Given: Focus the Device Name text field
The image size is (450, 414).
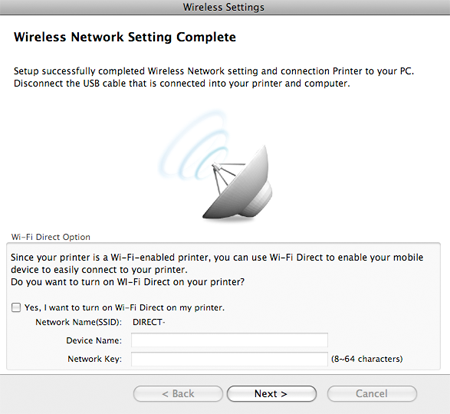Looking at the screenshot, I should 229,340.
